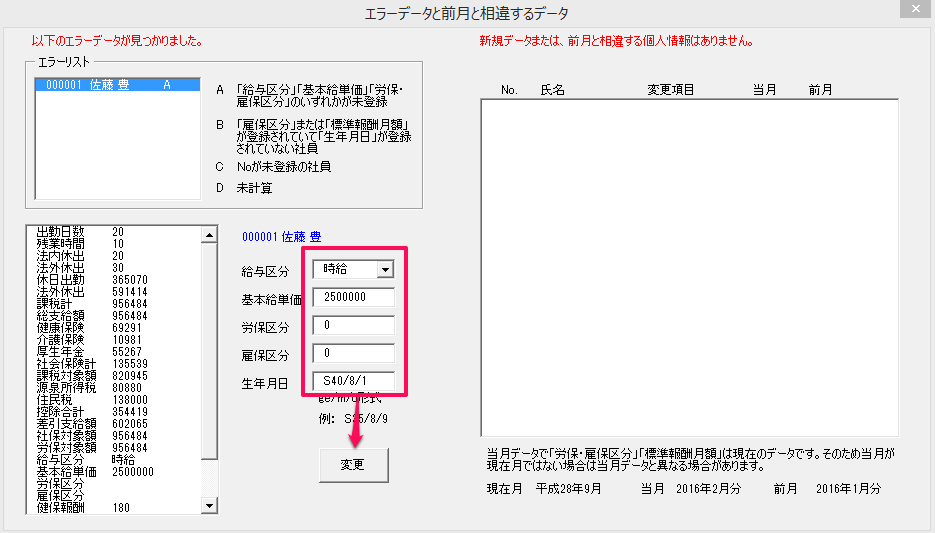
Task: Select the 源泉所得税 row in data list
Action: [x=88, y=387]
